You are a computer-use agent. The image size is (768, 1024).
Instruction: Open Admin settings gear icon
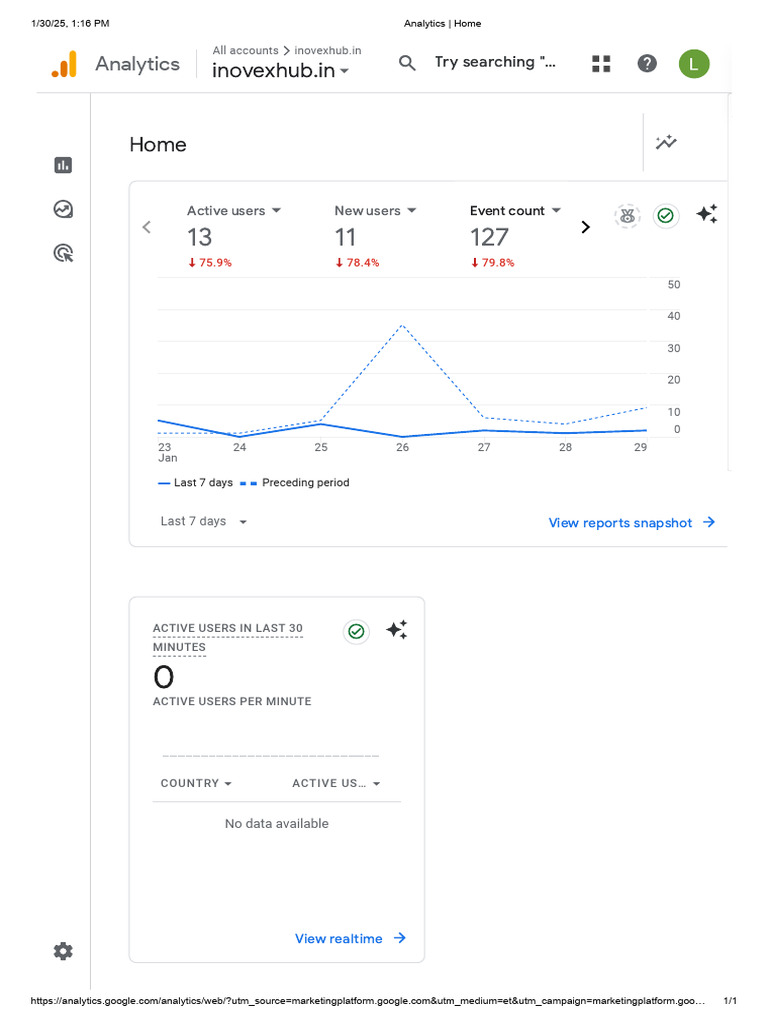point(63,951)
